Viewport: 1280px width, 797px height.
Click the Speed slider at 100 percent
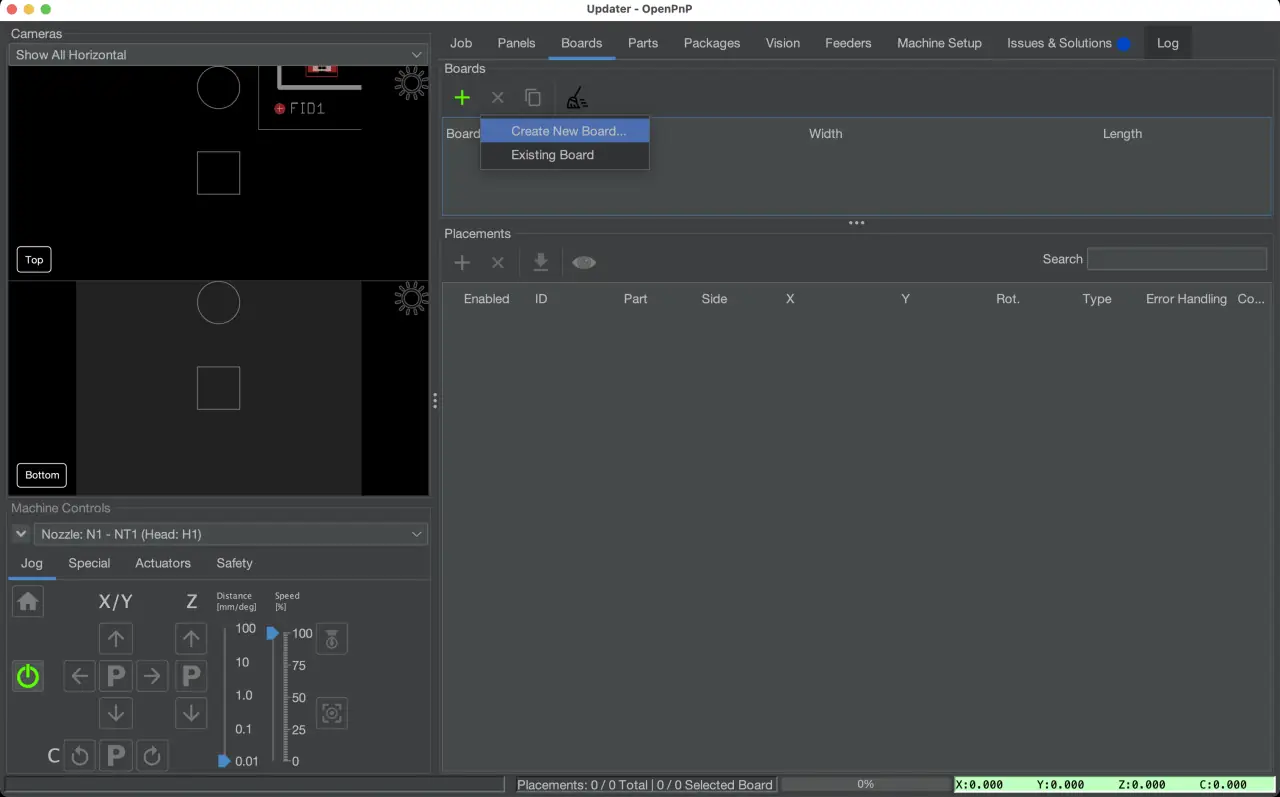tap(272, 633)
